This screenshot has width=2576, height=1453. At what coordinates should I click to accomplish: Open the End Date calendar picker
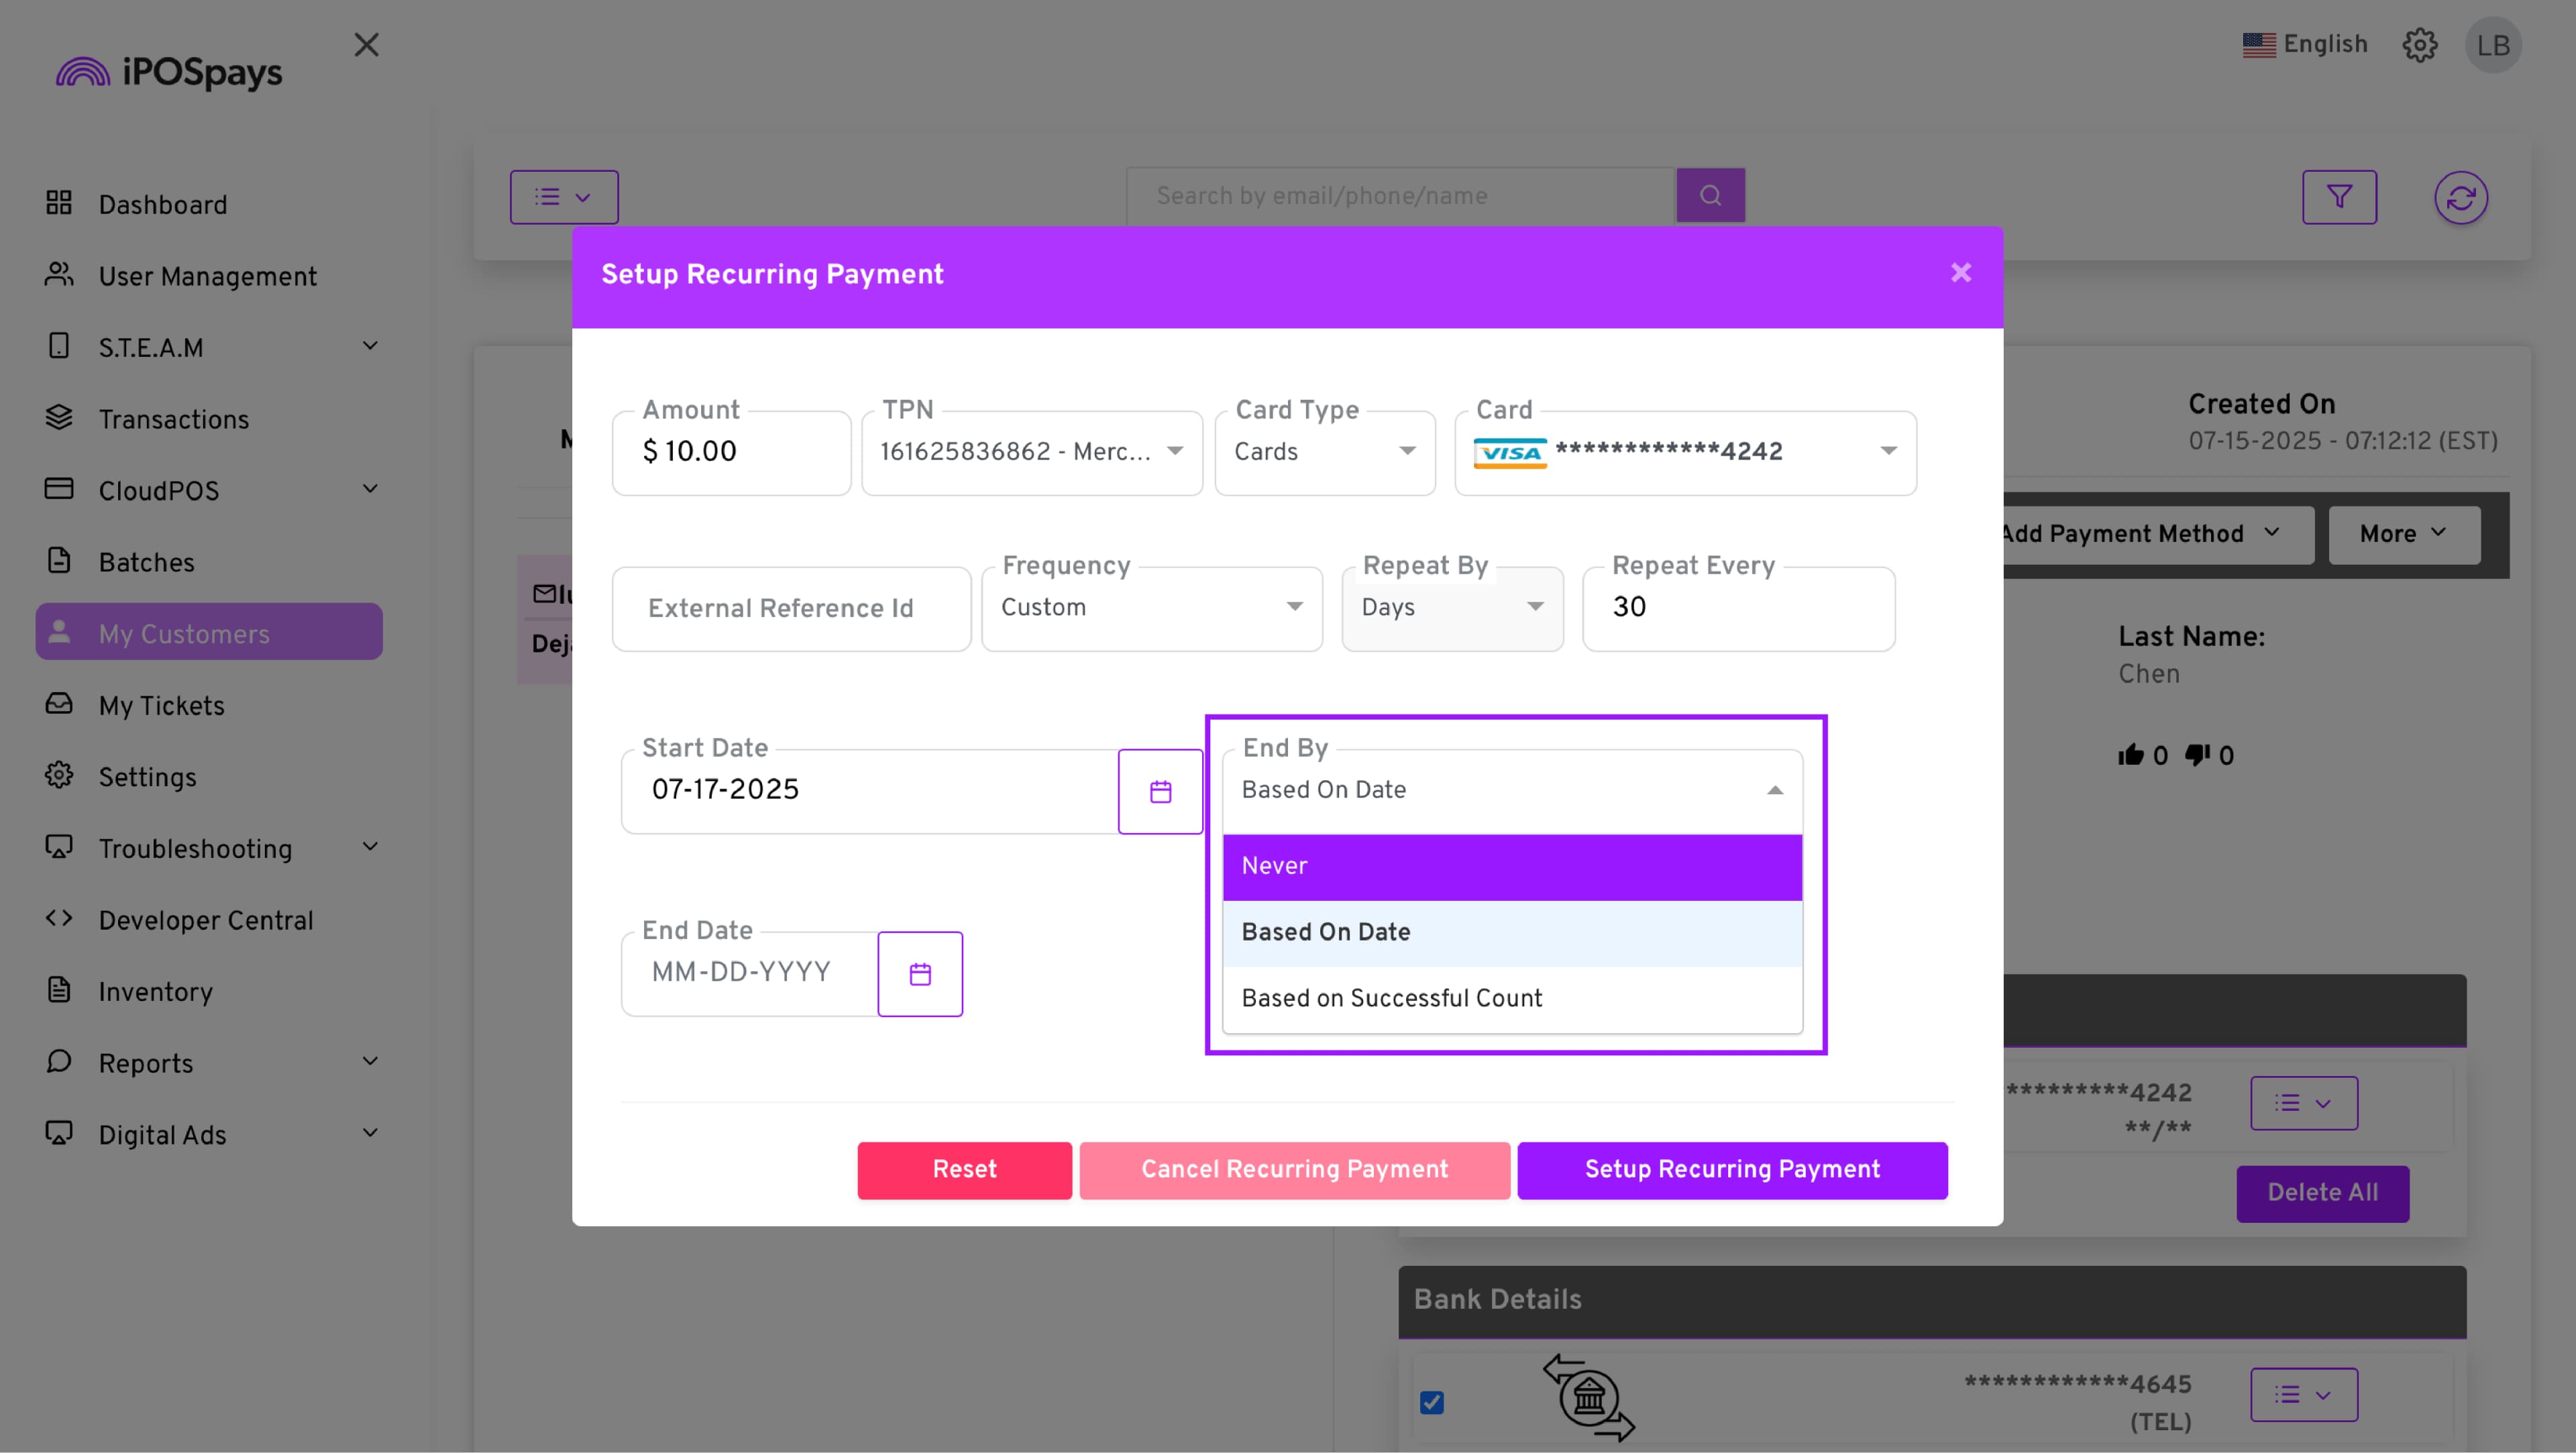tap(920, 973)
